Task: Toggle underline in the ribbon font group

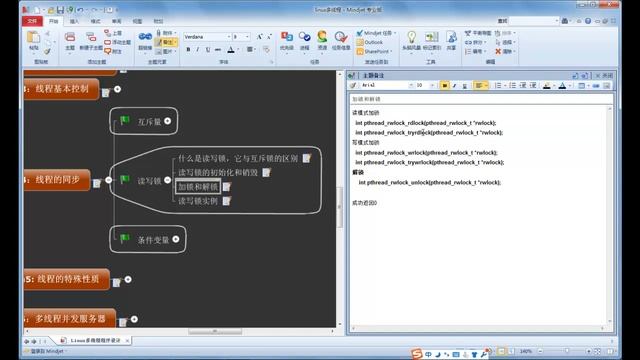Action: pos(208,49)
